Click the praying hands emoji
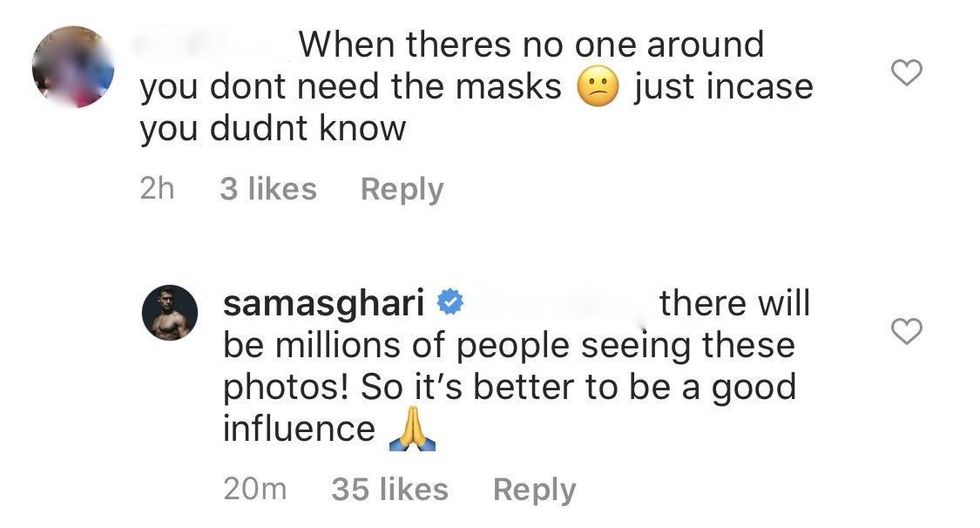 pos(405,430)
